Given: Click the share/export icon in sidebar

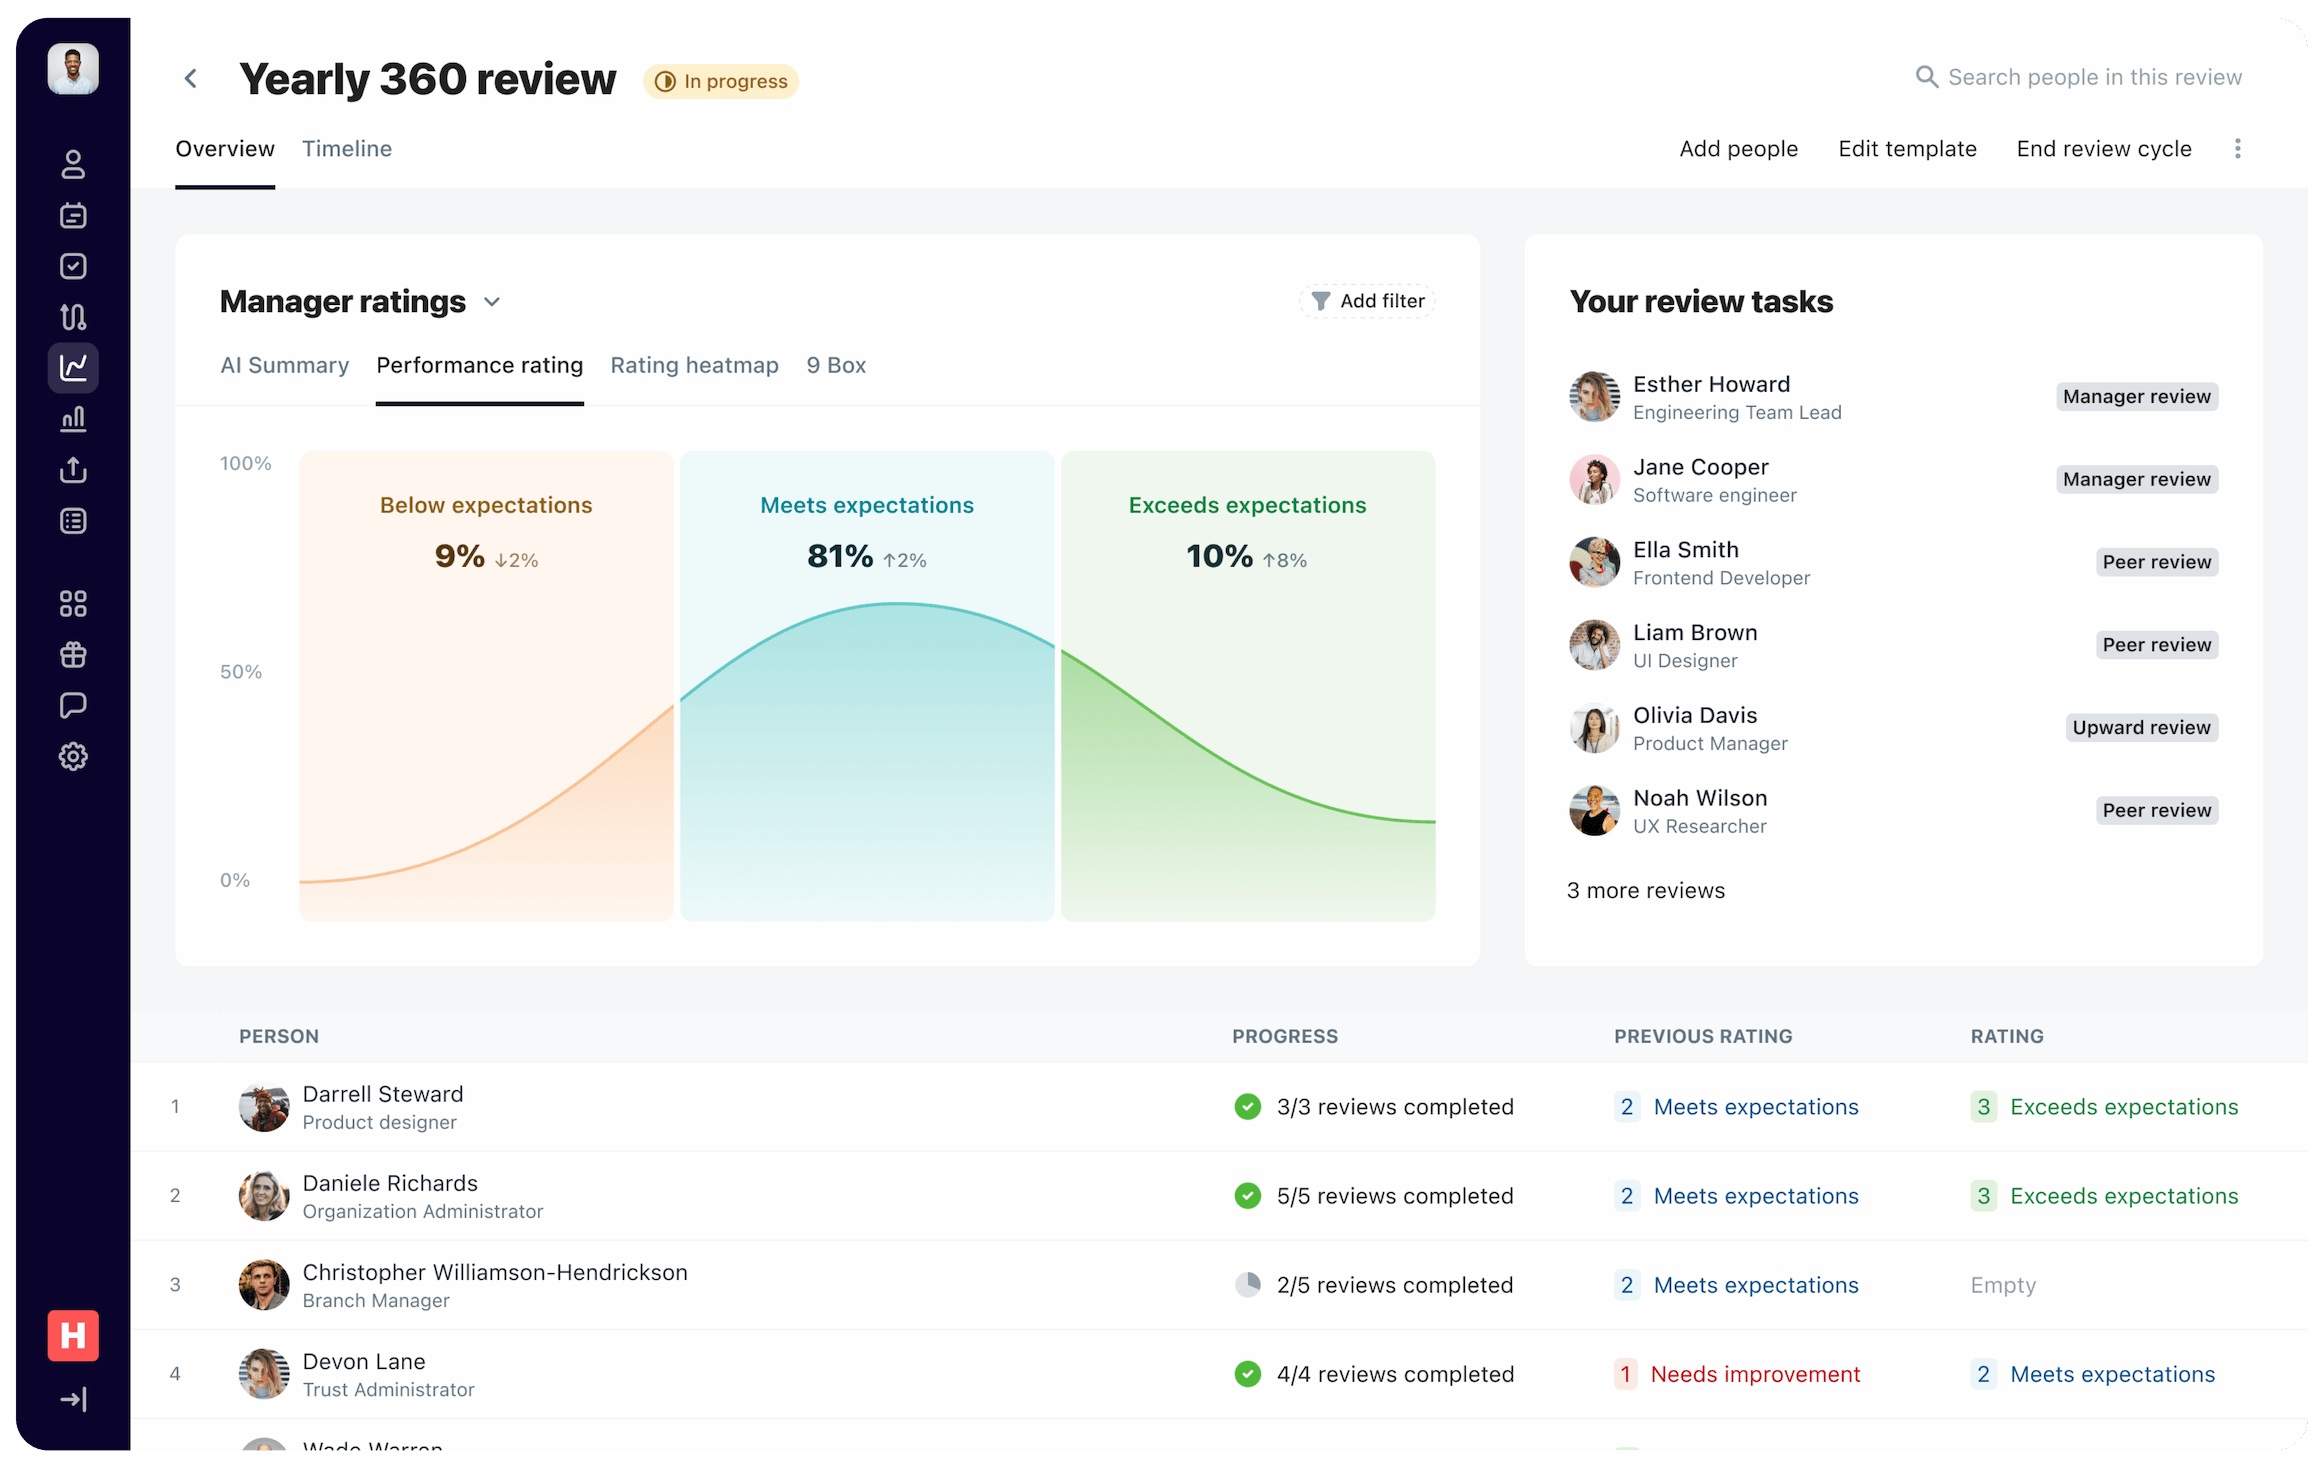Looking at the screenshot, I should pos(72,470).
